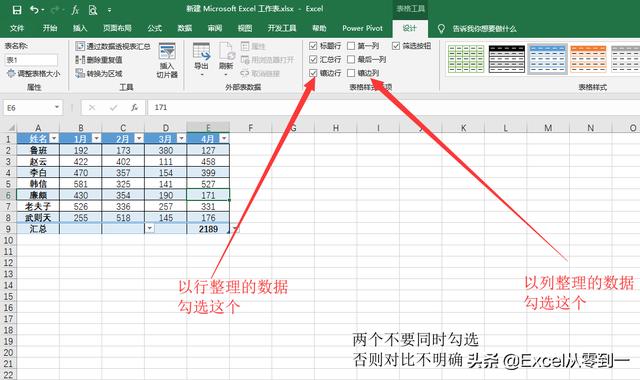Open the filter dropdown on 姓名 header

pos(54,138)
